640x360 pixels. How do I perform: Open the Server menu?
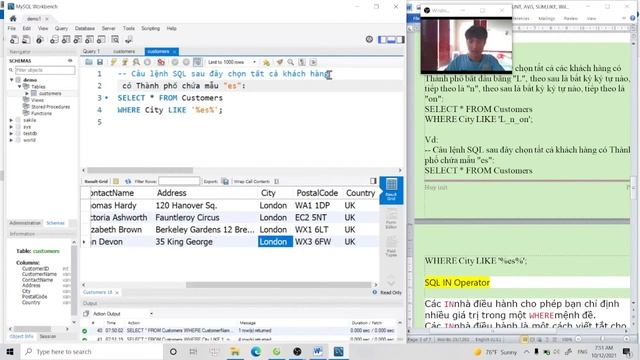[x=109, y=28]
